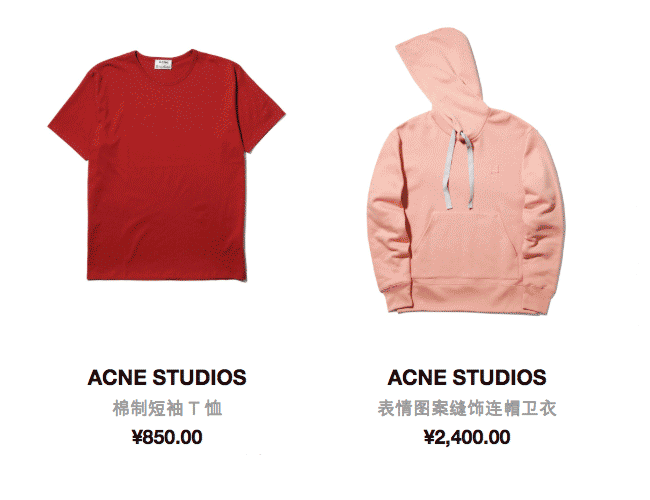Select the ¥850.00 price

click(x=167, y=437)
